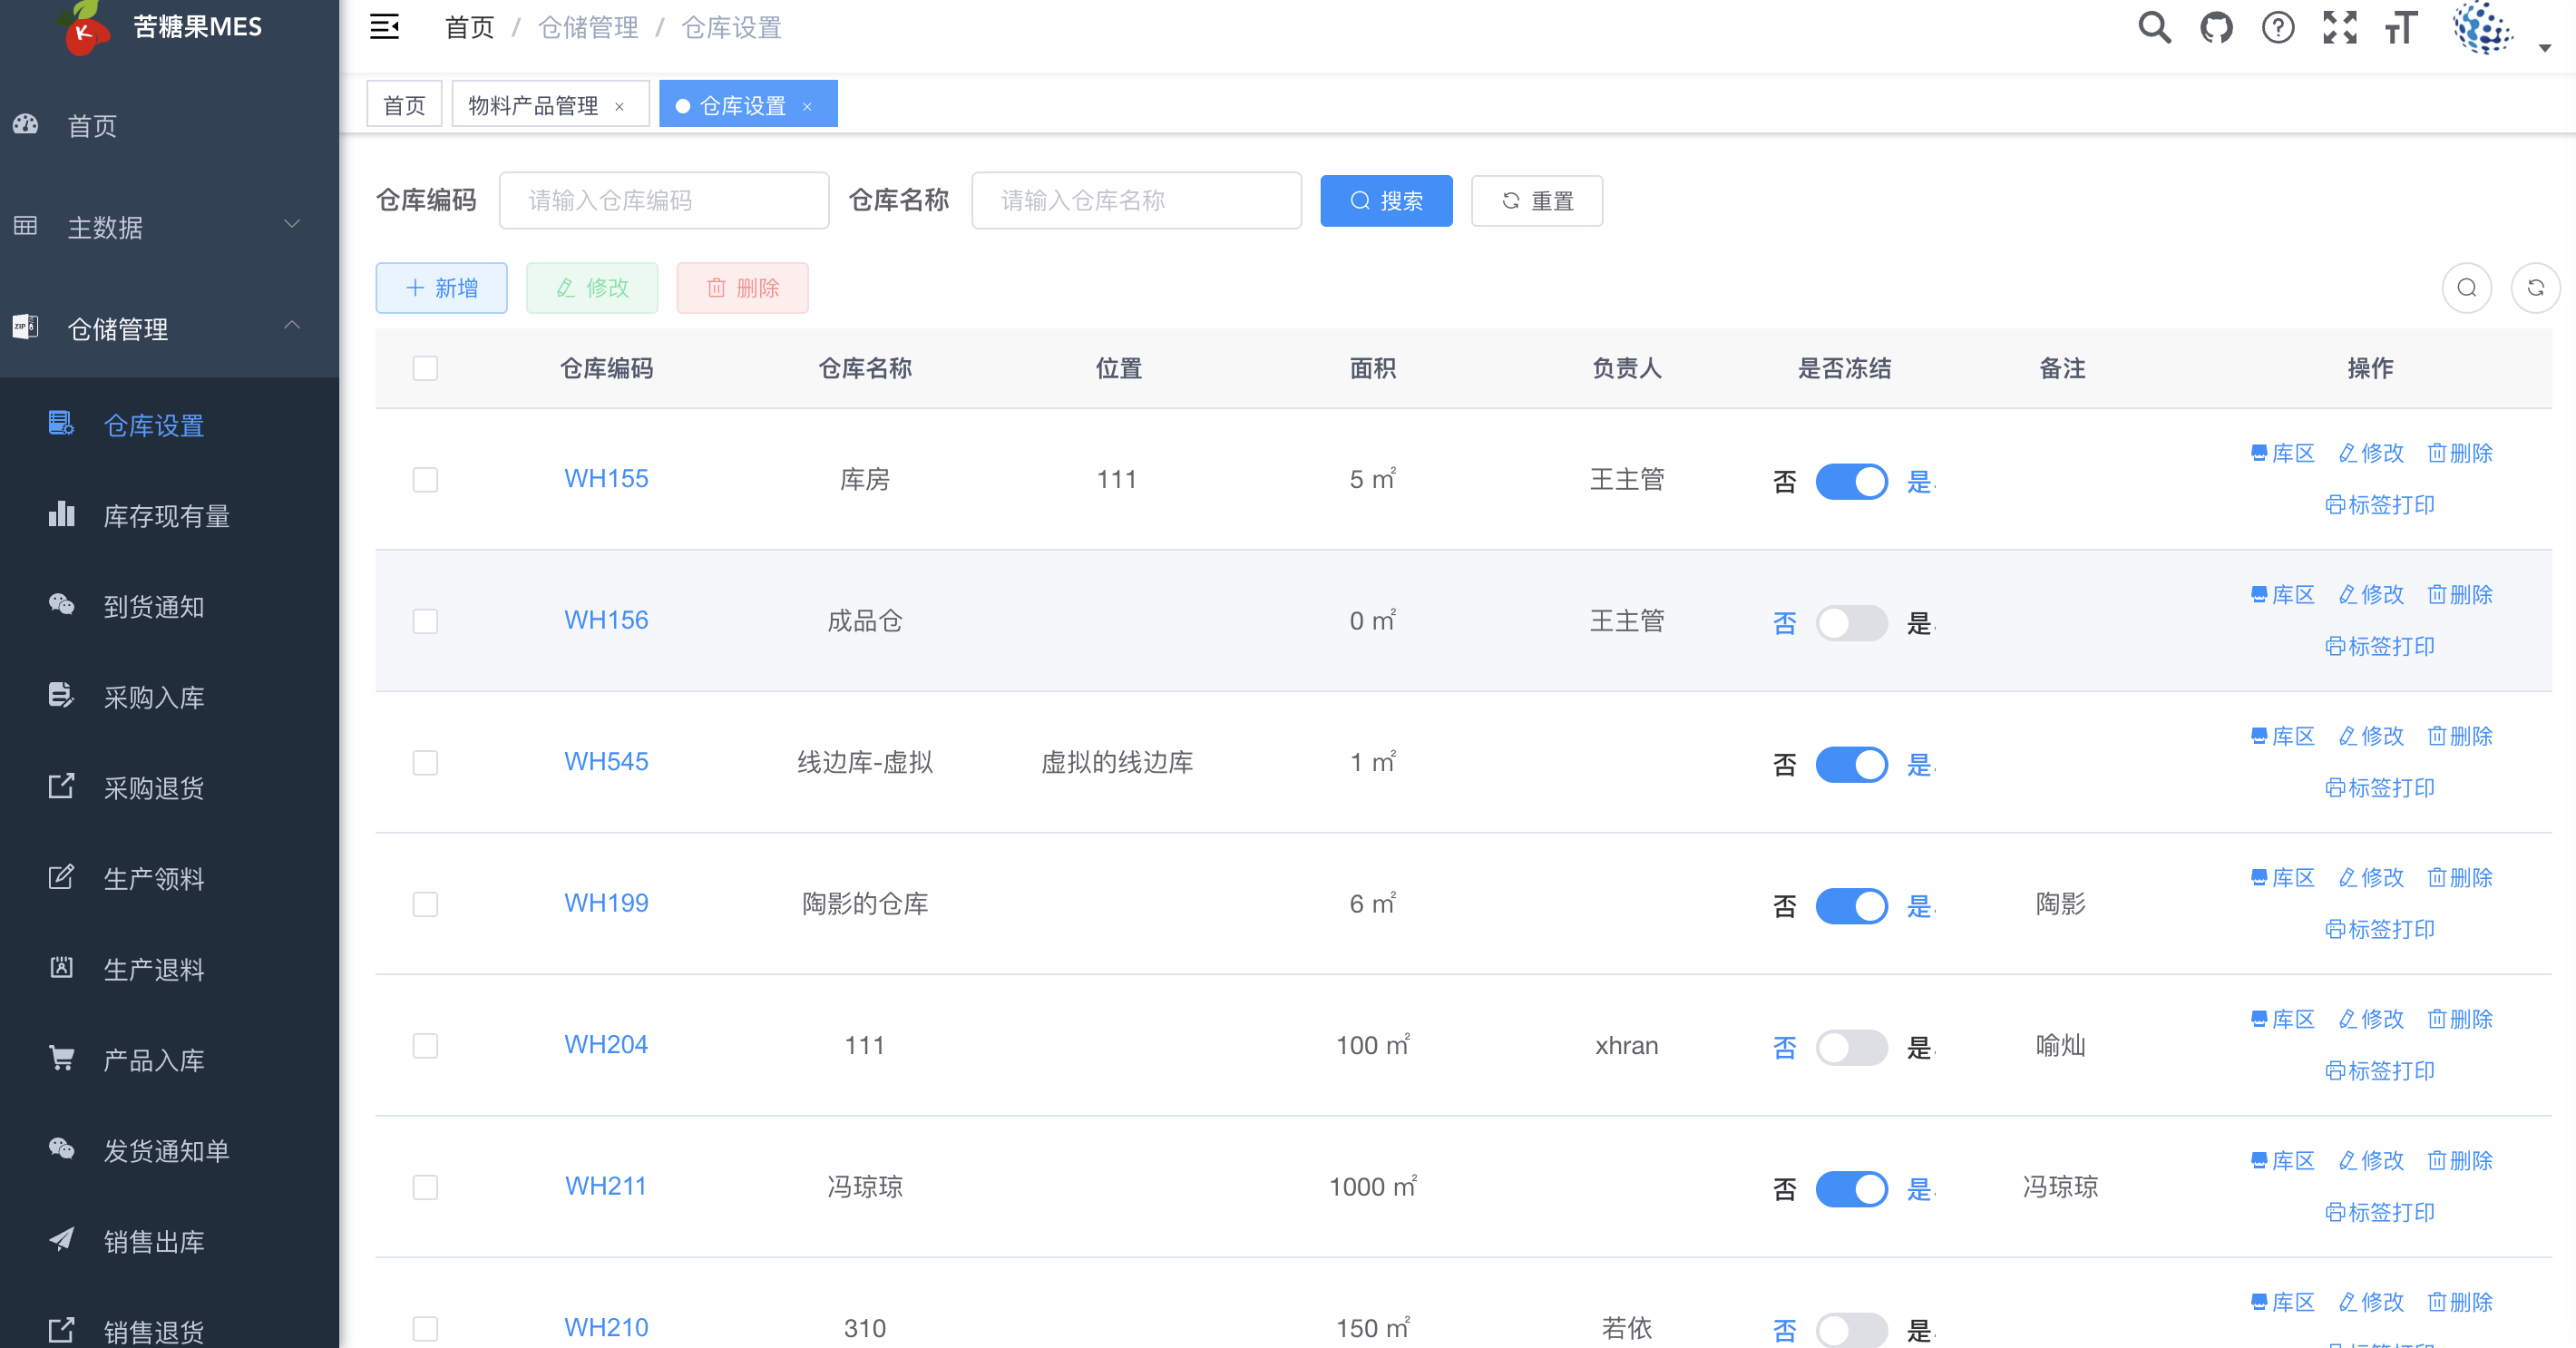Image resolution: width=2576 pixels, height=1348 pixels.
Task: Collapse the 仓储管理 sidebar menu
Action: 170,328
